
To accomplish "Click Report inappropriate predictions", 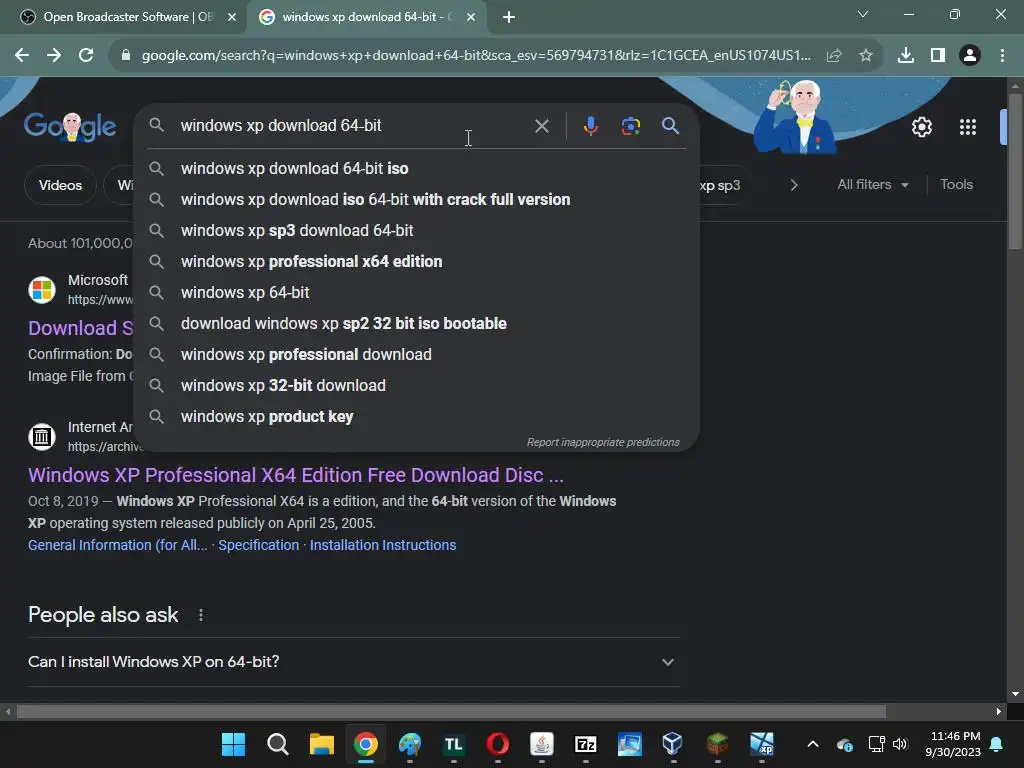I will (x=603, y=442).
